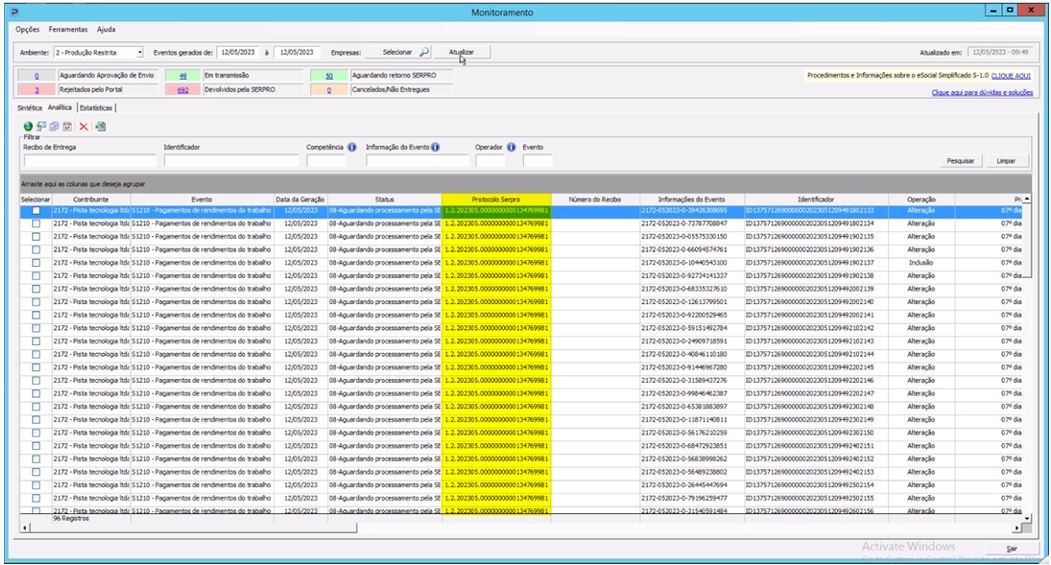
Task: Click the Selecionar empresas button
Action: (397, 52)
